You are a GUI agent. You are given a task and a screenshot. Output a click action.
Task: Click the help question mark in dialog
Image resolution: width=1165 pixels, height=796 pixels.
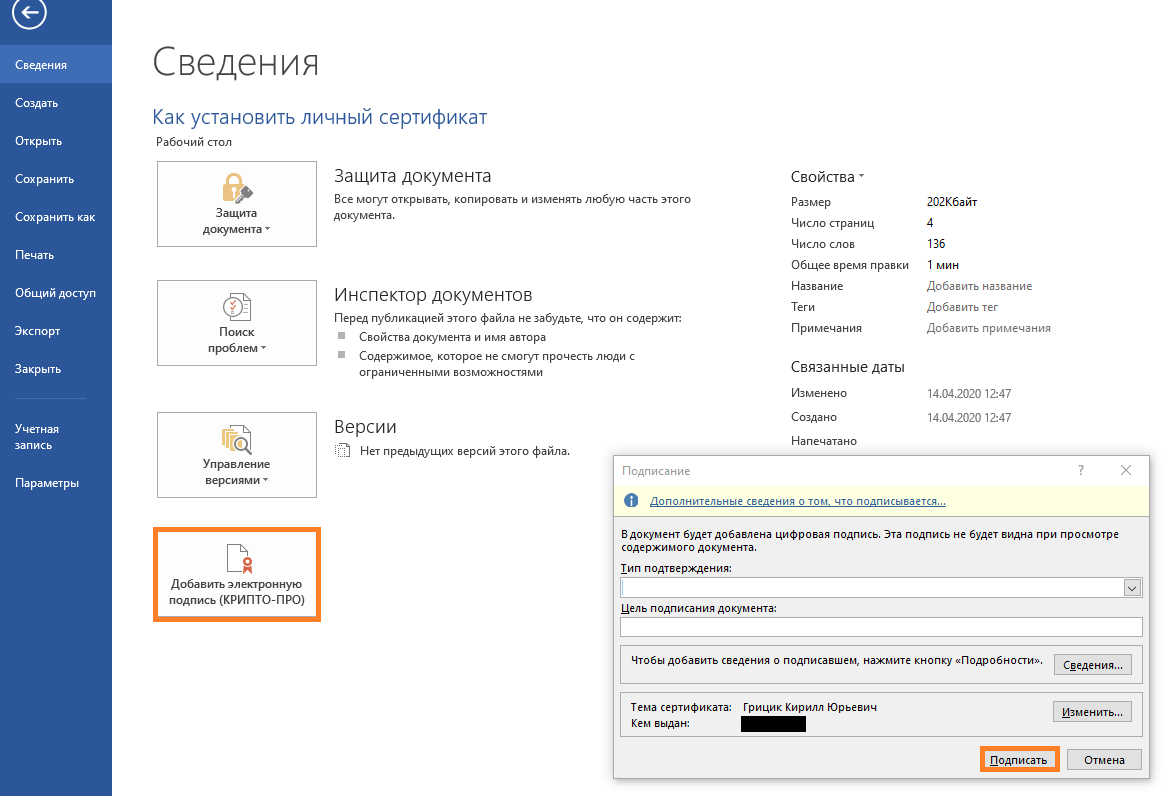click(1080, 470)
